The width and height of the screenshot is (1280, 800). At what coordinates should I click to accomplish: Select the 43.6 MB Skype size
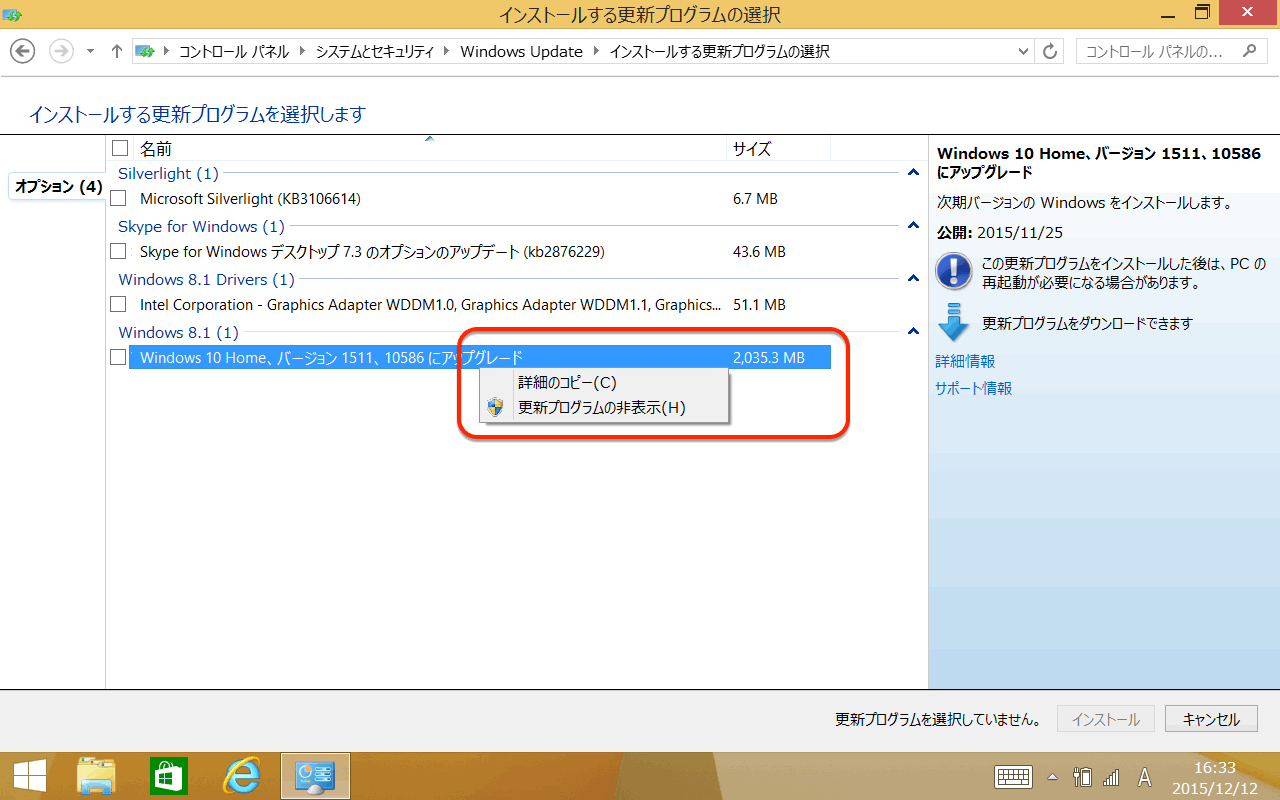pos(759,252)
